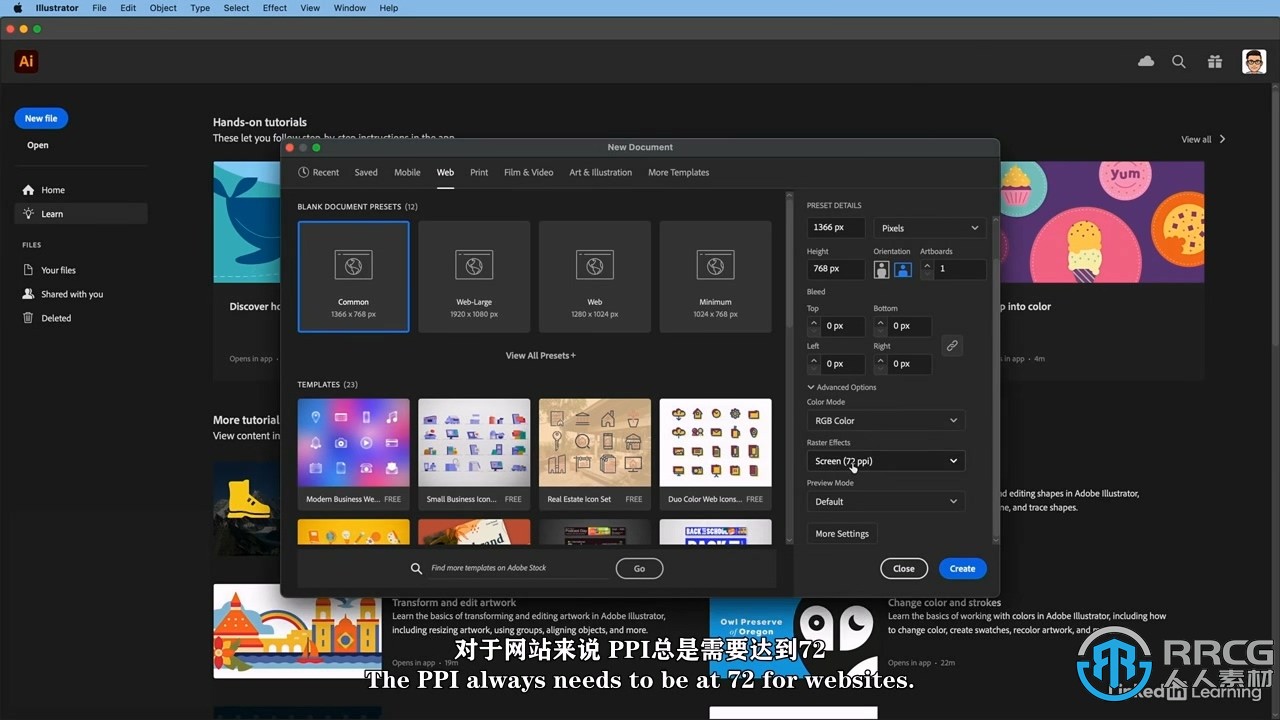Click the Close button in dialog

(x=904, y=568)
